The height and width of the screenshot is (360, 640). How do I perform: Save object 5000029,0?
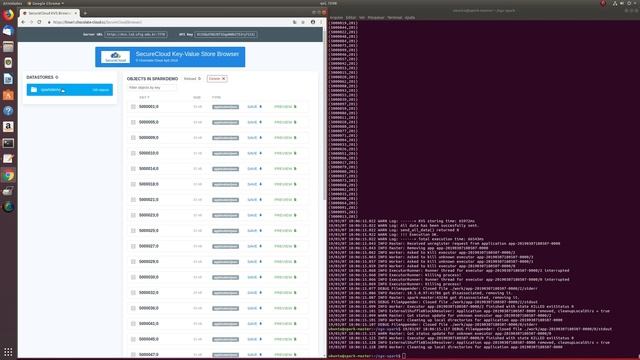coord(254,262)
